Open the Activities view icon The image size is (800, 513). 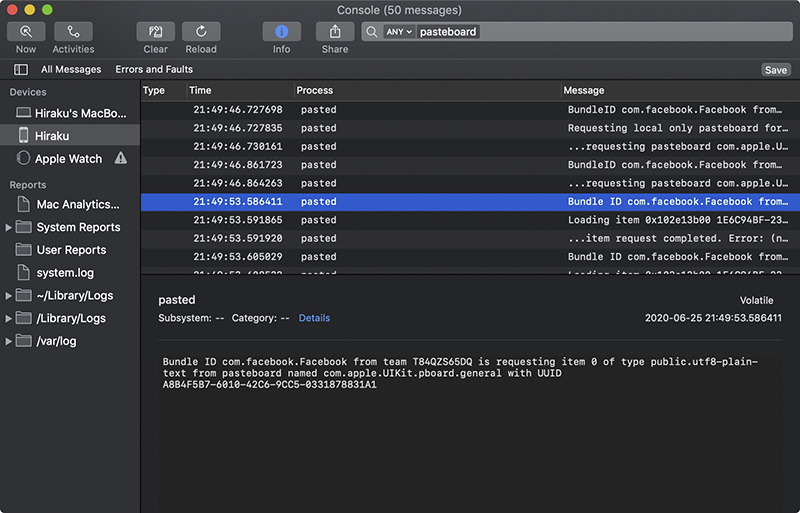coord(73,32)
